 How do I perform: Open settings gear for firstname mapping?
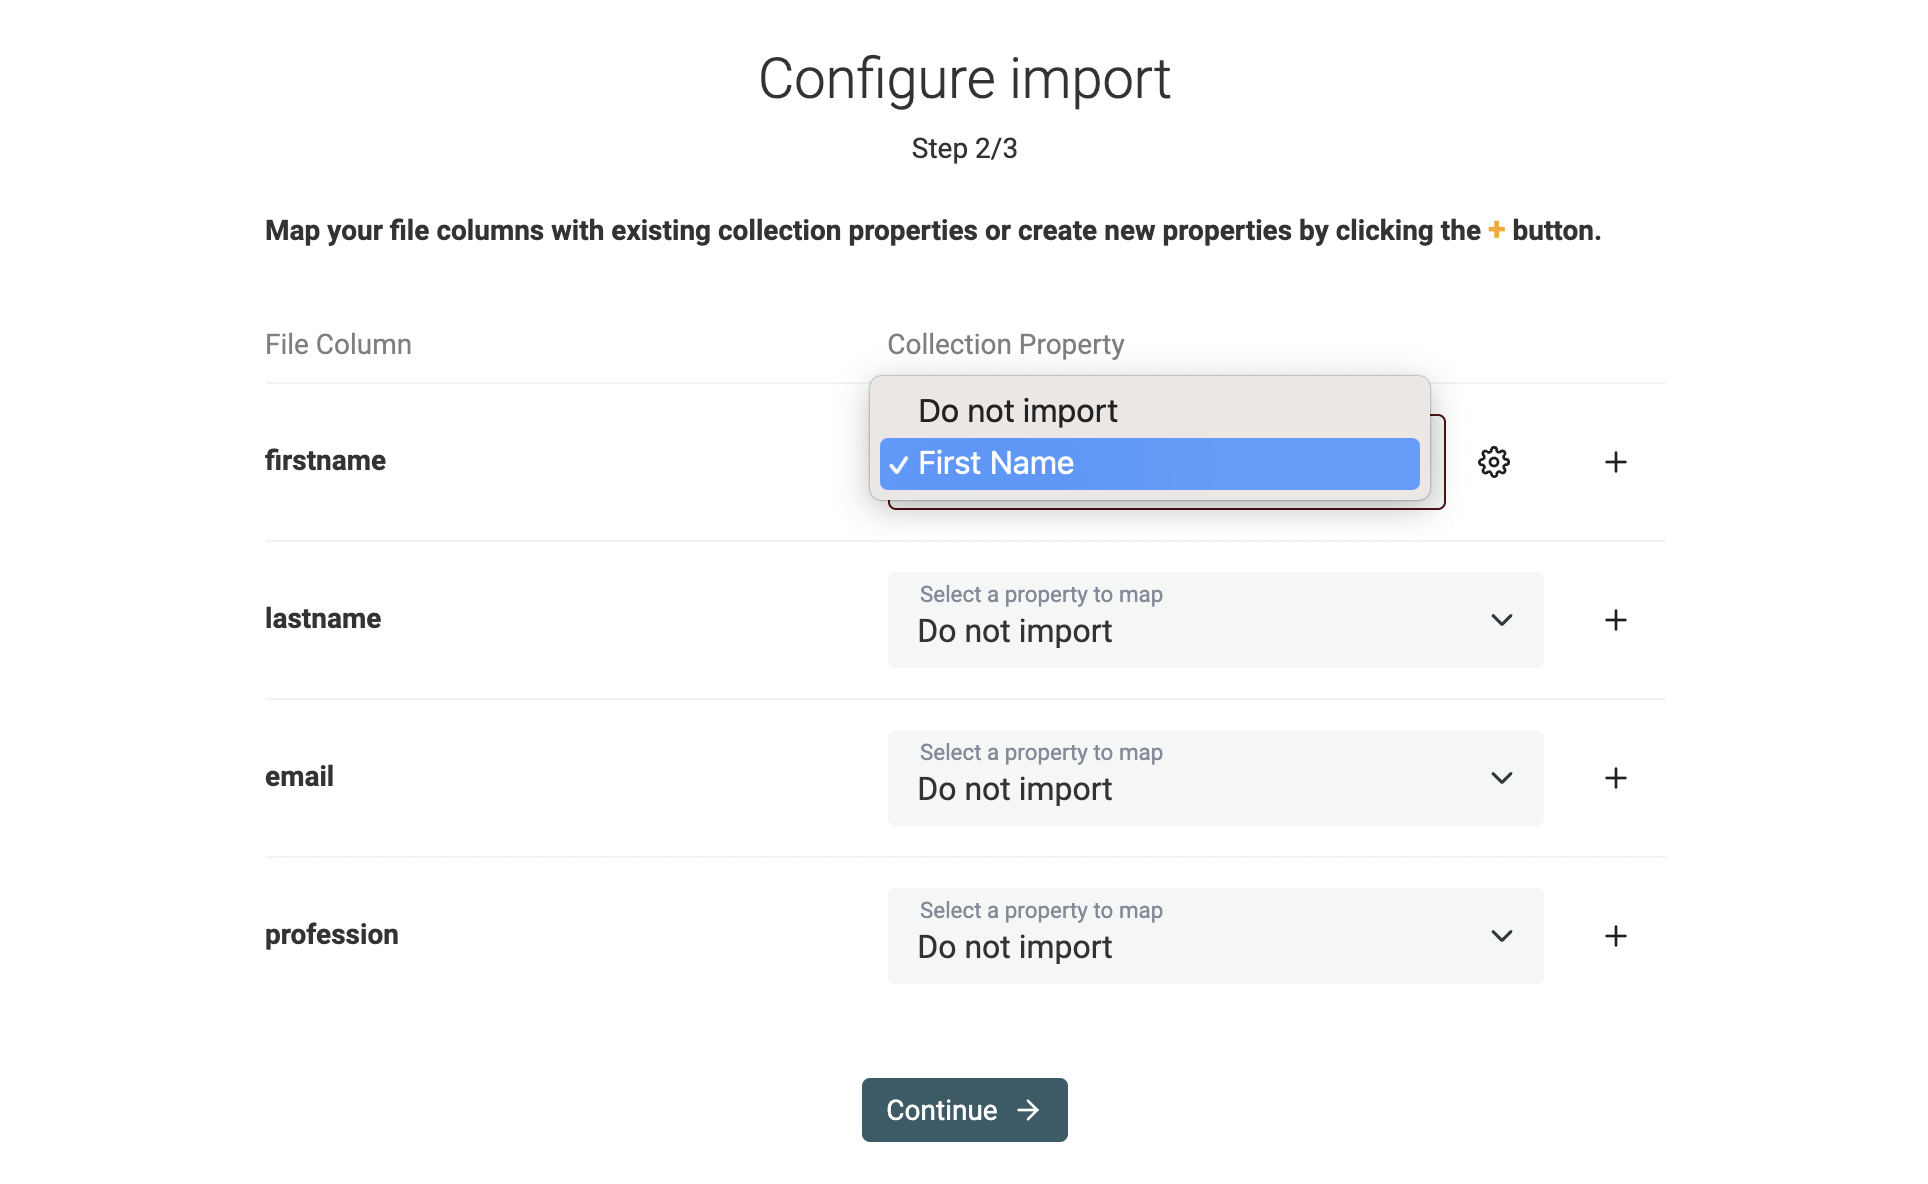[1493, 462]
